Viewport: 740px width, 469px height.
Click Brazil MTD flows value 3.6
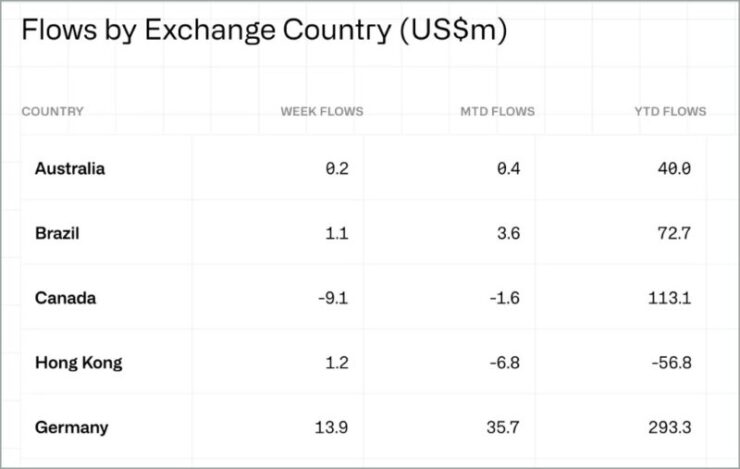tap(508, 233)
